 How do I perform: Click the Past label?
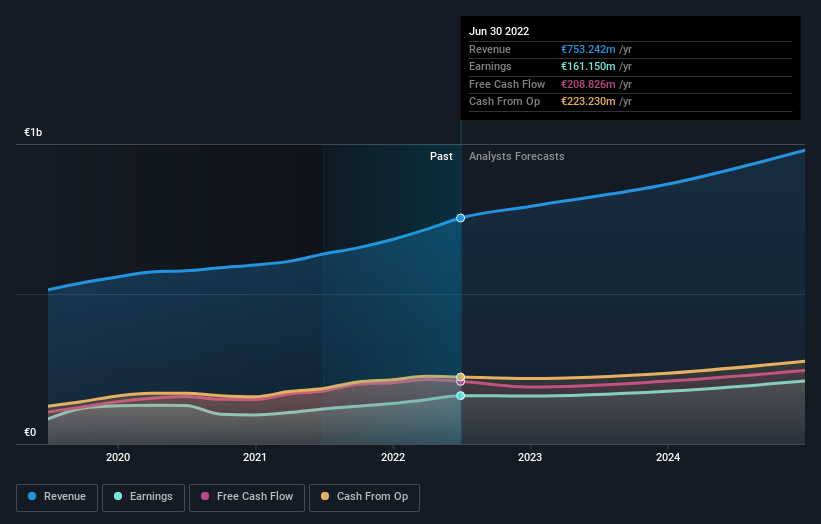pyautogui.click(x=441, y=157)
